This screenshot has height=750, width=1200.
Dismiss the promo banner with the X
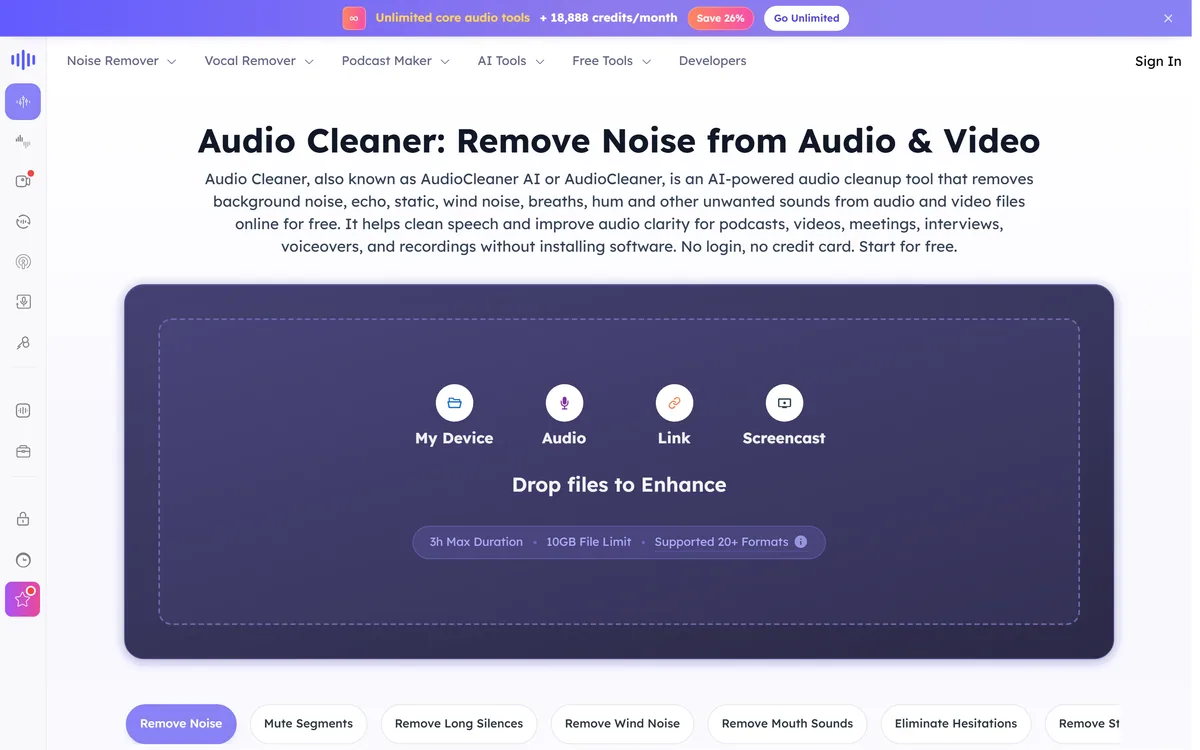(x=1168, y=18)
